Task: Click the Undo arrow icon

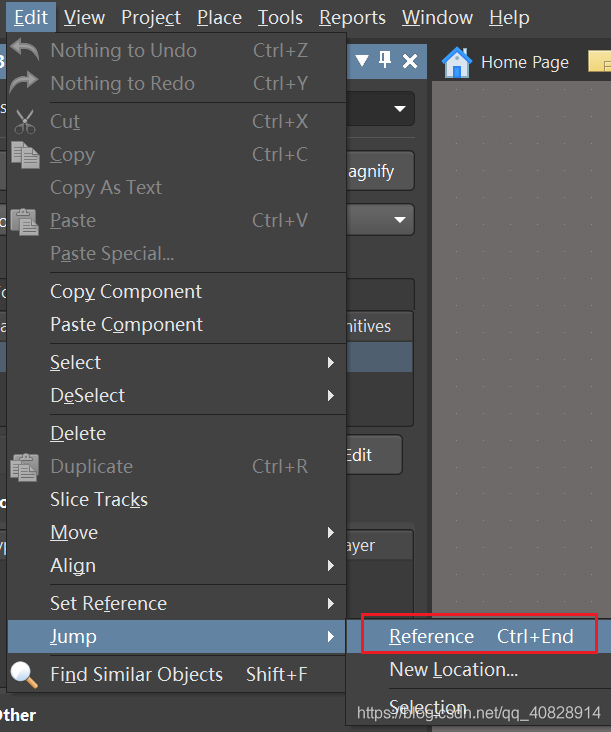Action: (25, 50)
